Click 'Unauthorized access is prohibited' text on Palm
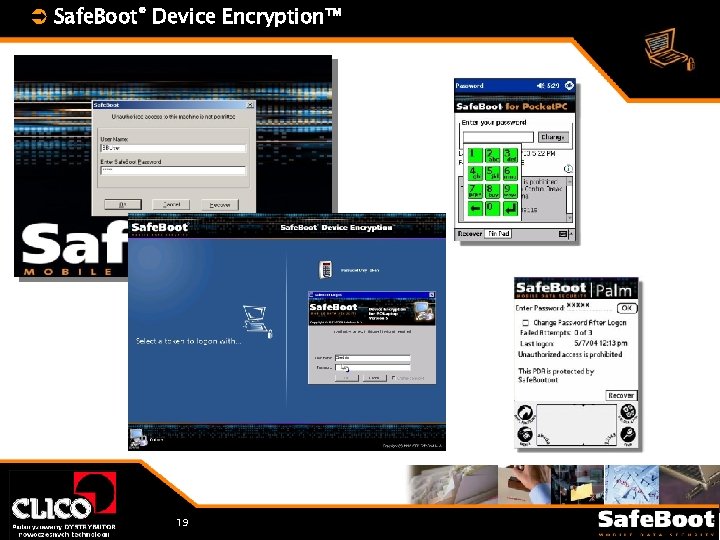Viewport: 720px width, 540px height. [570, 354]
